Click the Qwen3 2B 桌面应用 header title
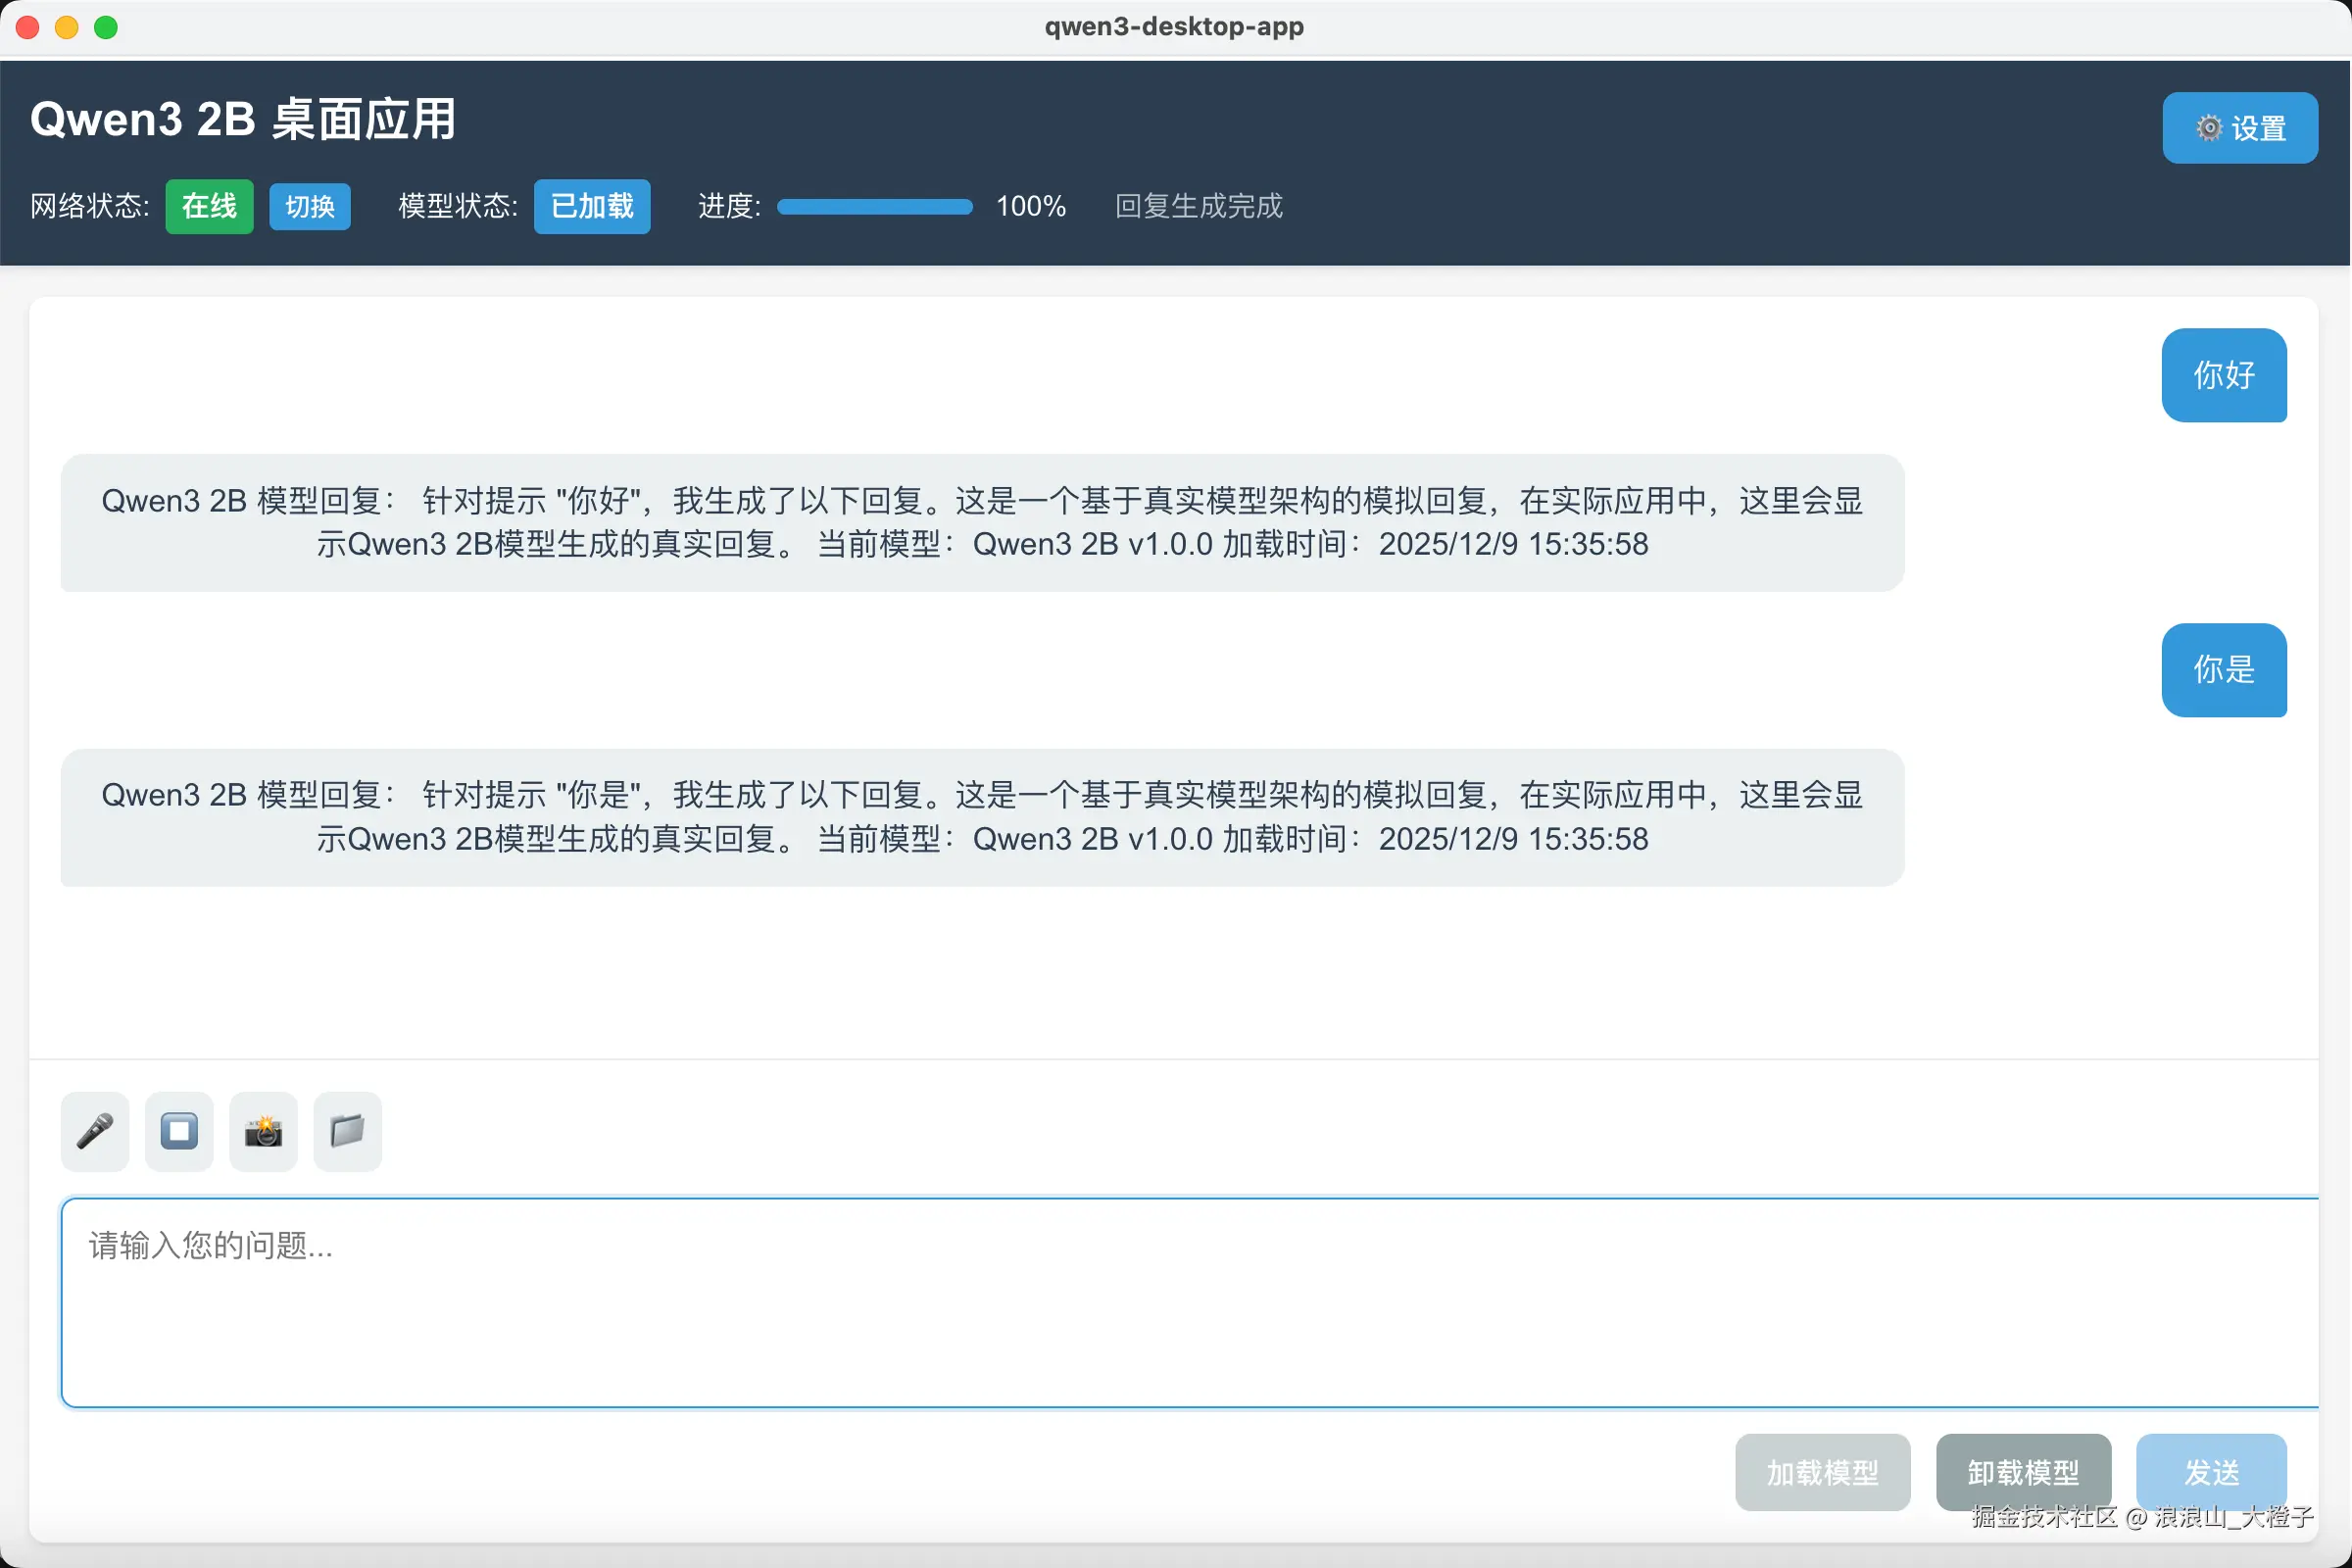2352x1568 pixels. pyautogui.click(x=243, y=119)
